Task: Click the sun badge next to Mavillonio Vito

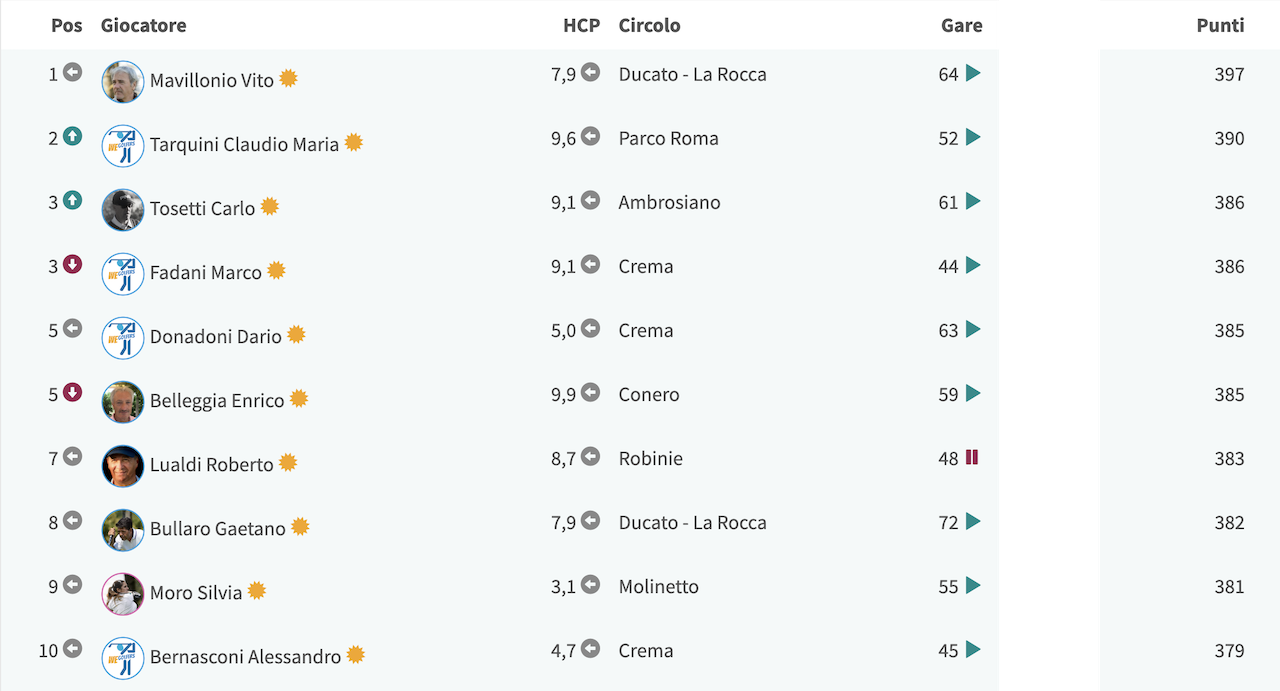Action: tap(288, 78)
